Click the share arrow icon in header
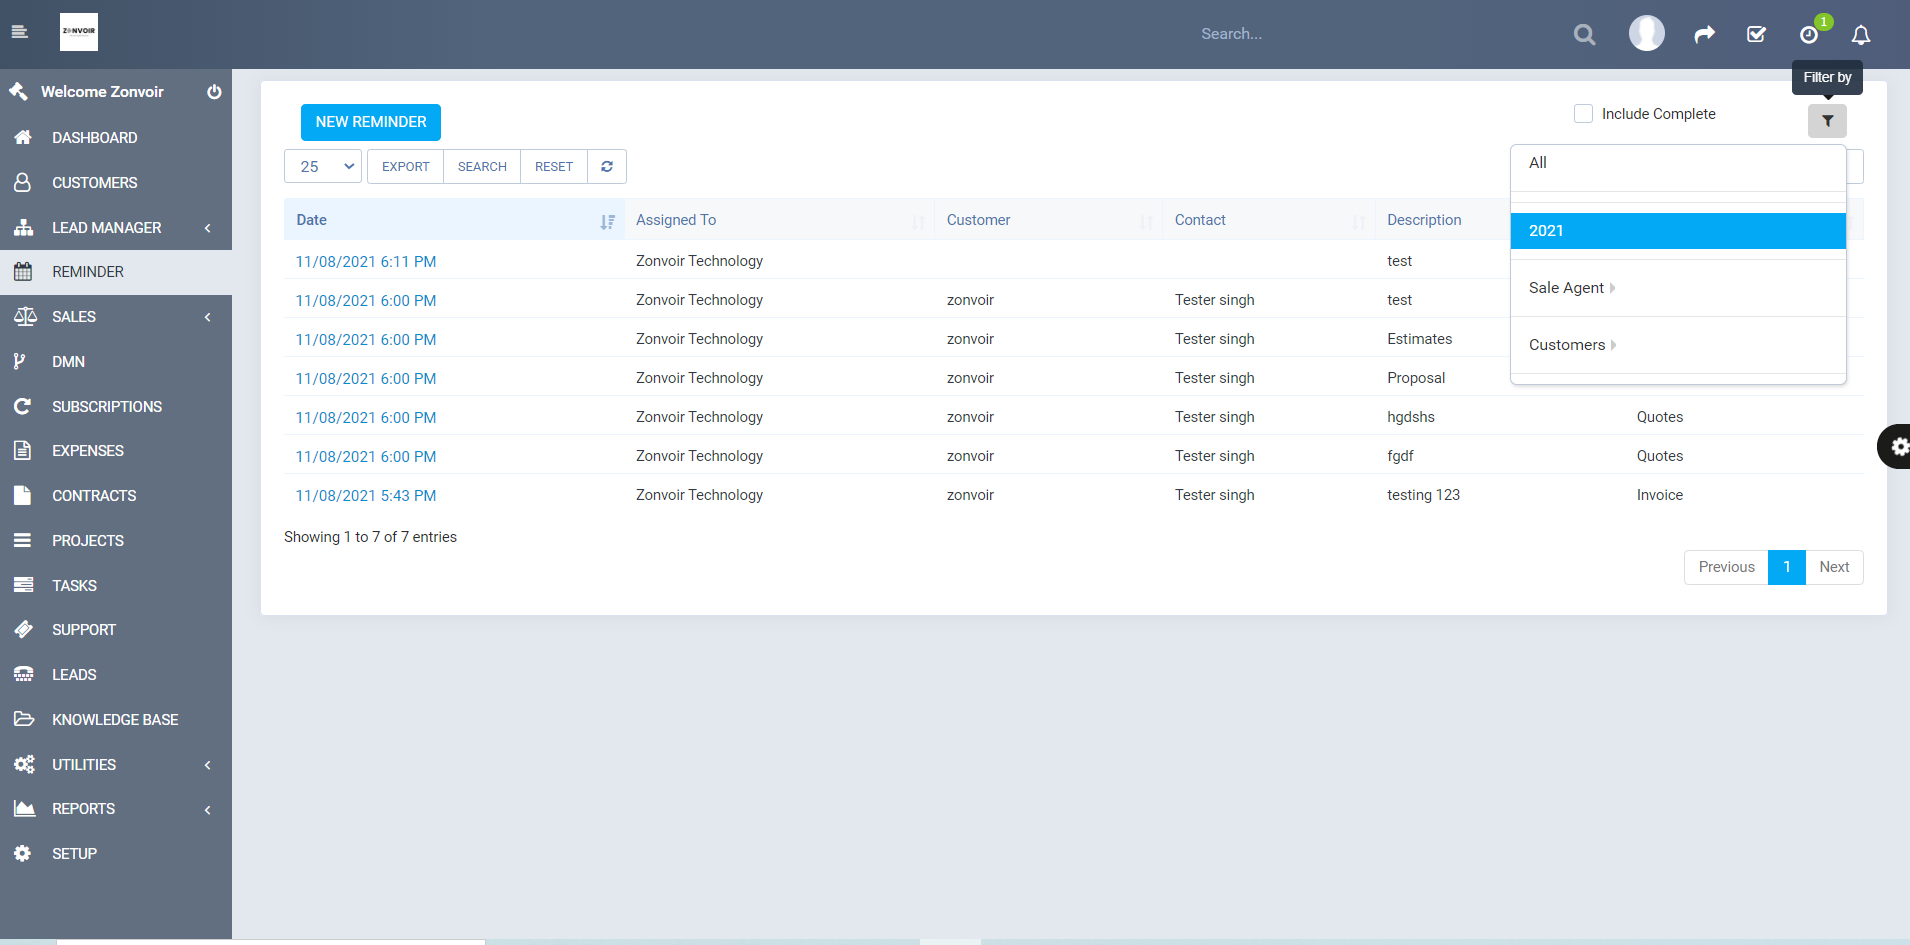Screen dimensions: 1910x945 [1704, 33]
